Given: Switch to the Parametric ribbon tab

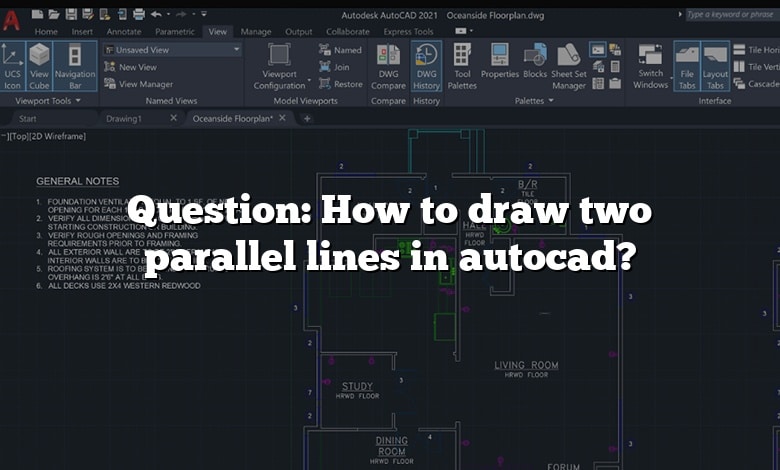Looking at the screenshot, I should (x=175, y=32).
